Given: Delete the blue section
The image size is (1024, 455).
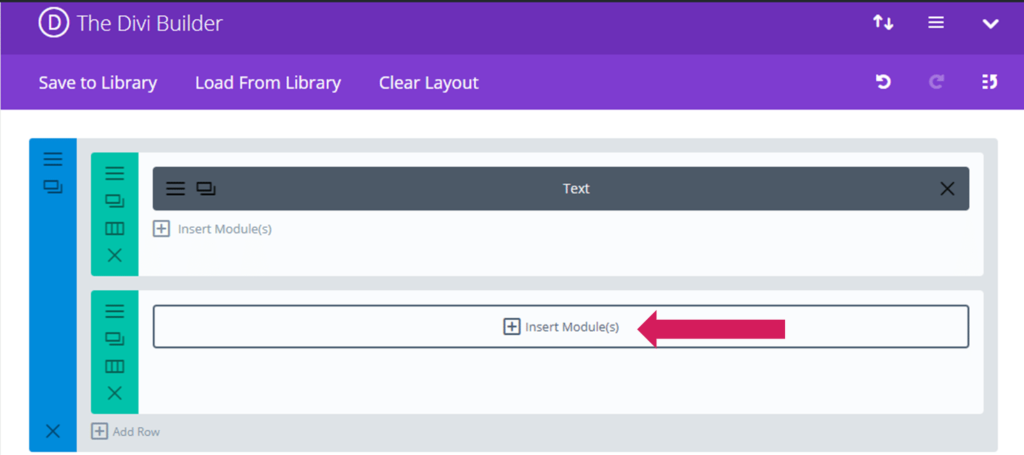Looking at the screenshot, I should (53, 431).
